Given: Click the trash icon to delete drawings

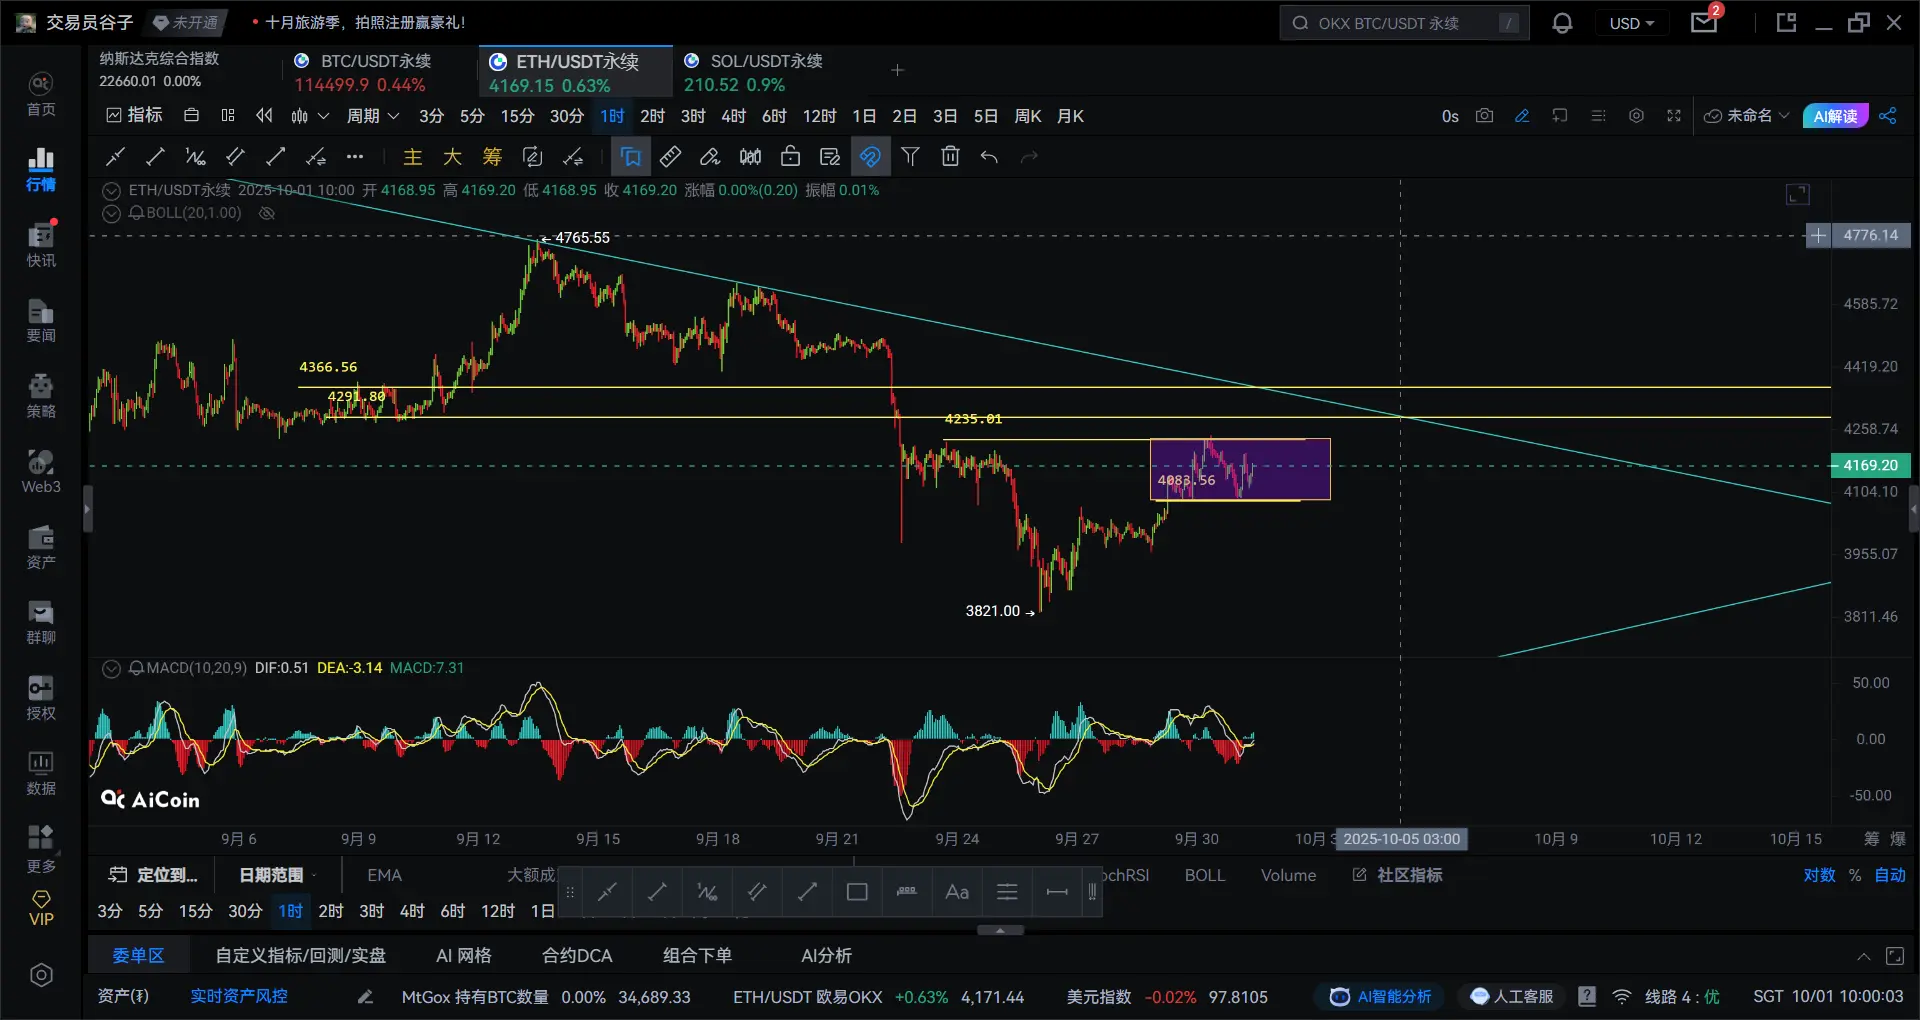Looking at the screenshot, I should click(x=950, y=156).
